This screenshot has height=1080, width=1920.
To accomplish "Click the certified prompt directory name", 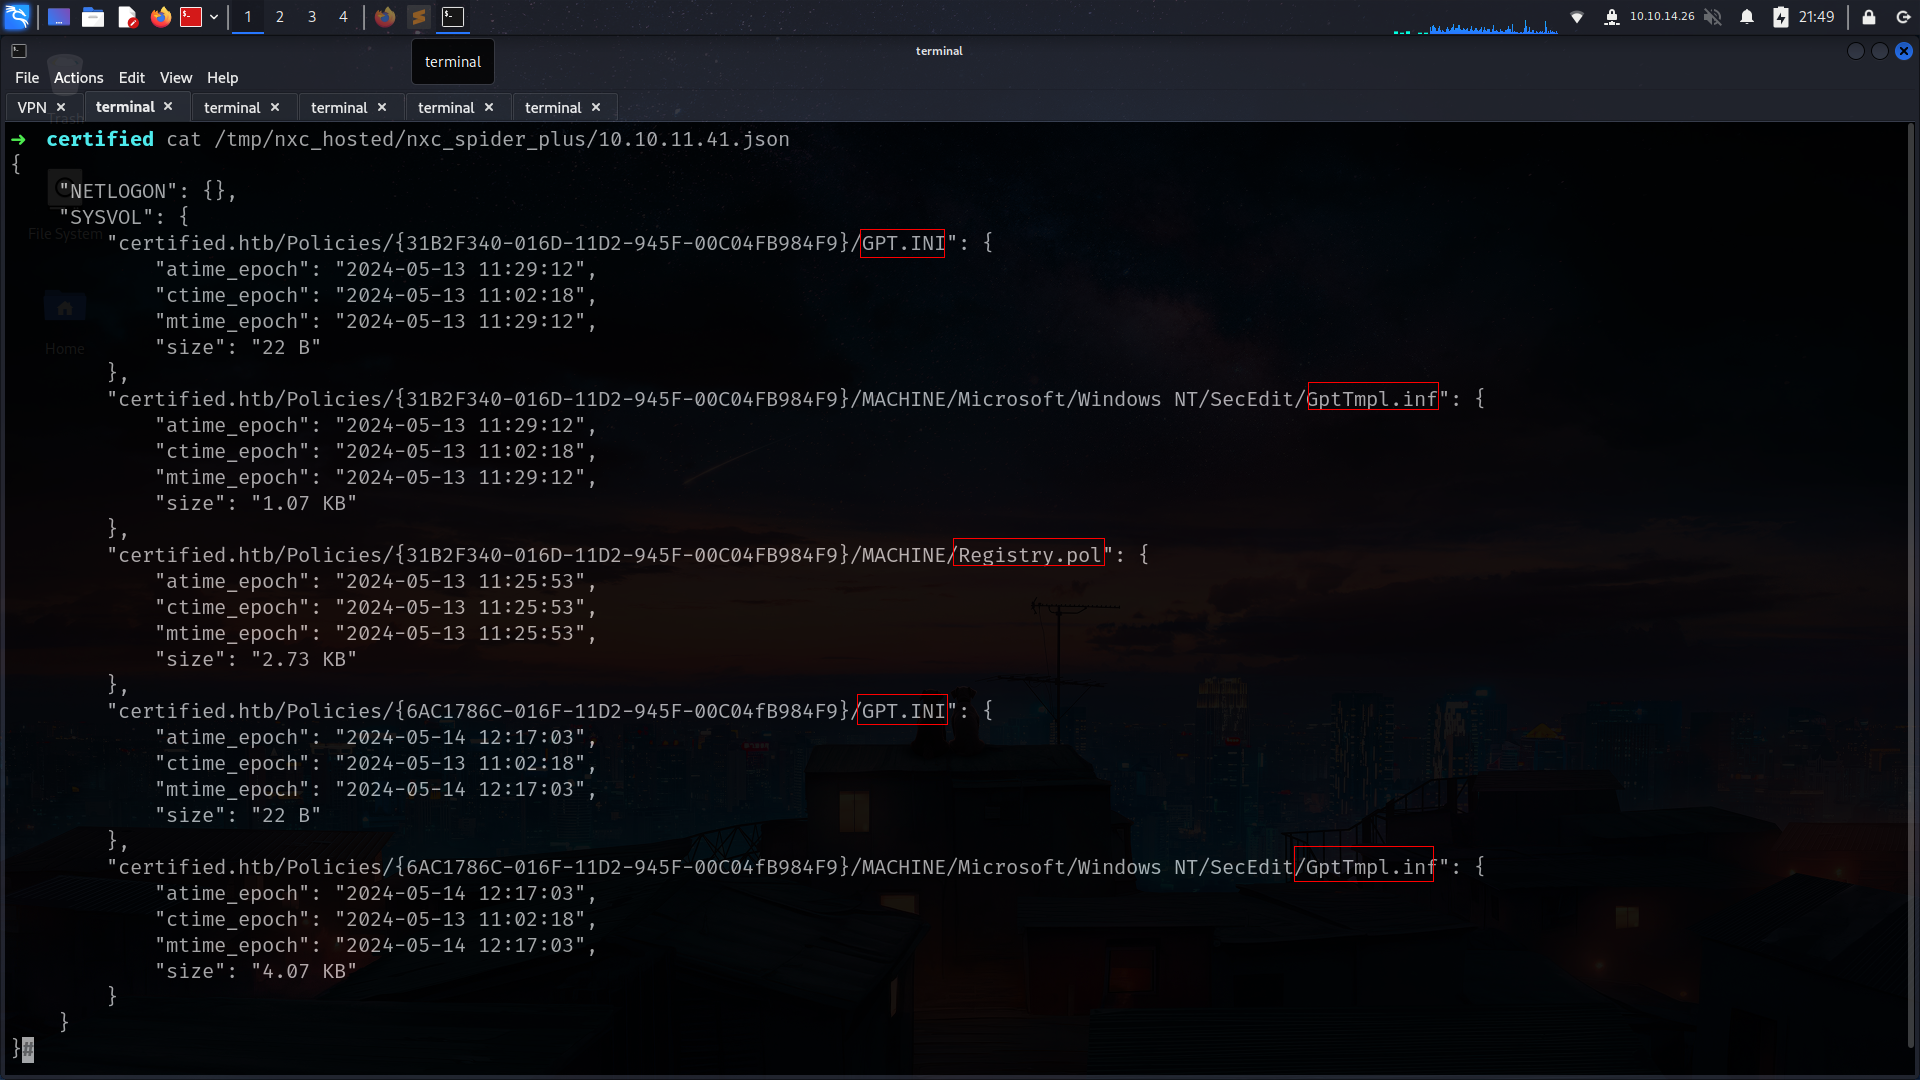I will click(x=100, y=139).
